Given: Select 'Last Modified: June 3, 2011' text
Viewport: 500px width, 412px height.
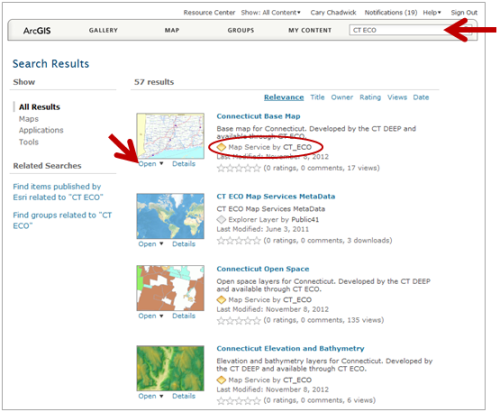Looking at the screenshot, I should tap(263, 229).
